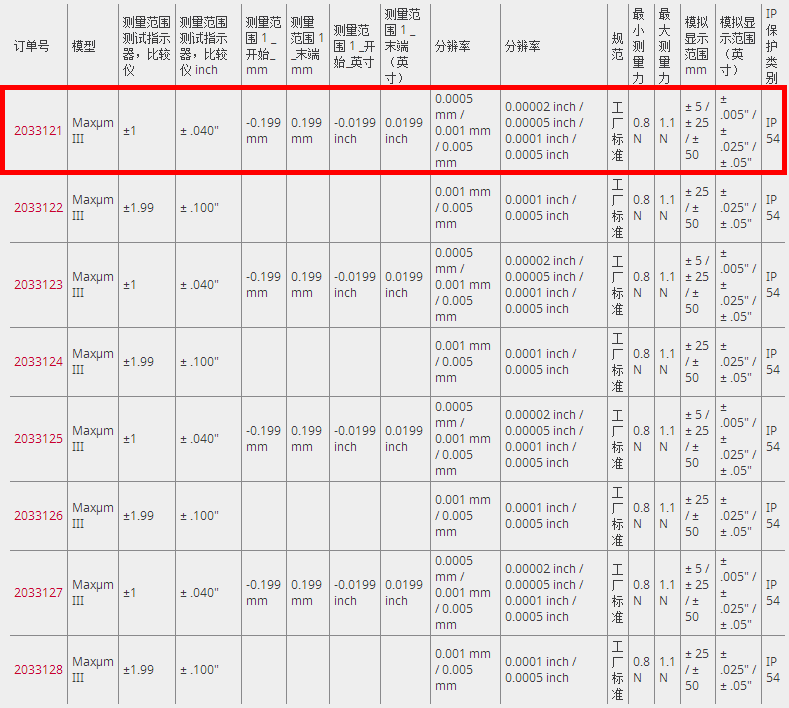The image size is (789, 708).
Task: Select 0.001 mm / 0.005 mm in row 2033122
Action: click(x=462, y=208)
